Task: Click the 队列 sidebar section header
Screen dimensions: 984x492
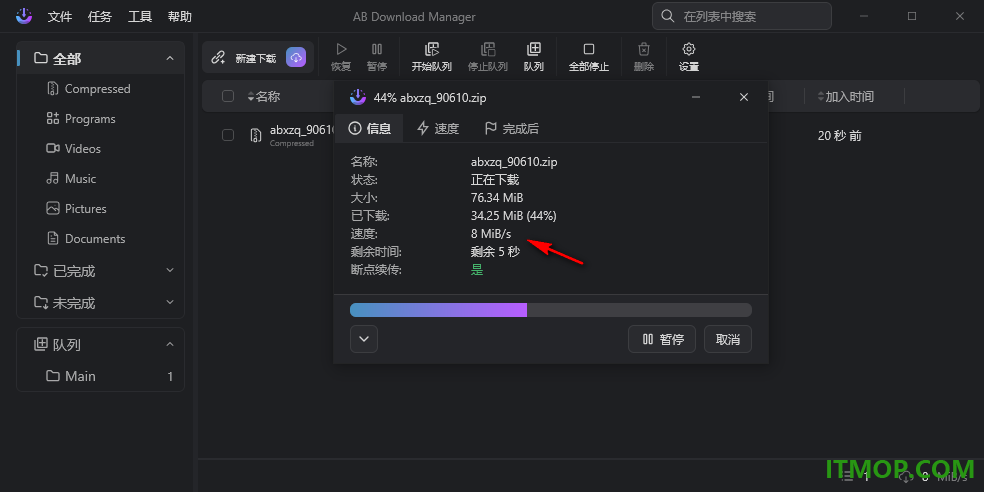Action: (100, 345)
